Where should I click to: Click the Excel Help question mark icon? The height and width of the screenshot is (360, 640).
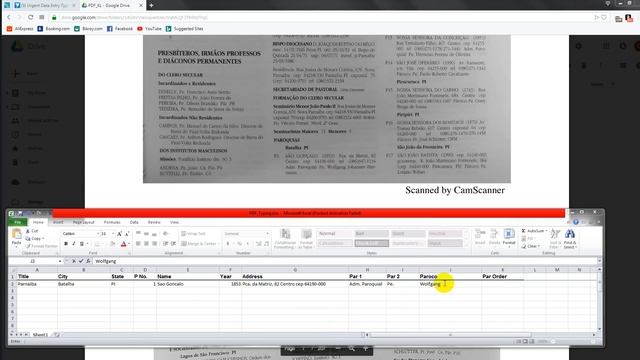(576, 222)
